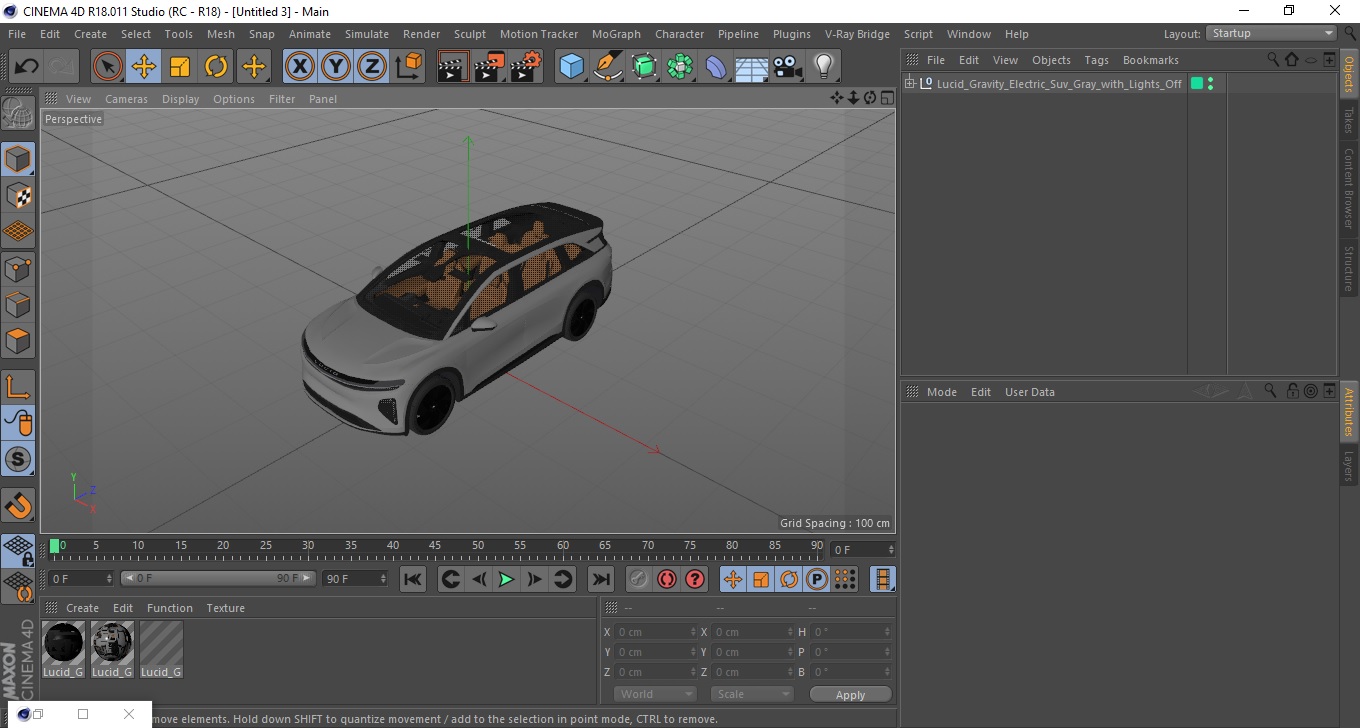1360x728 pixels.
Task: Switch to Points mode
Action: [18, 268]
